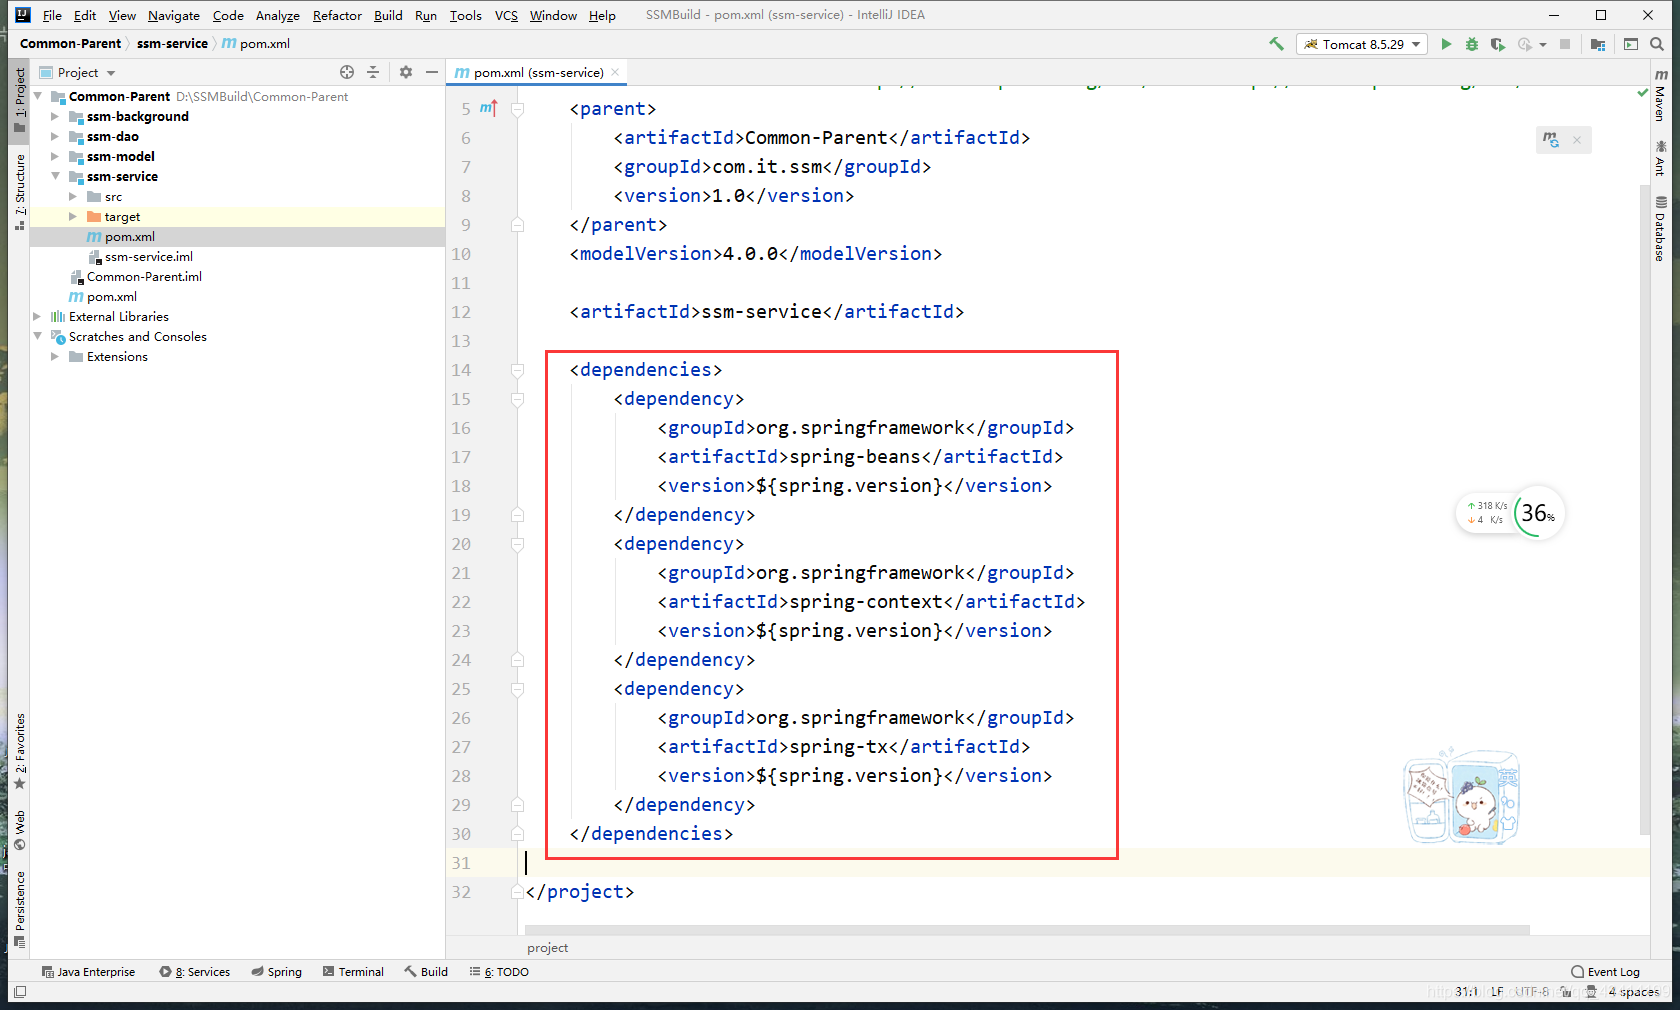Click ssm-service breadcrumb in navigation bar
The width and height of the screenshot is (1680, 1010).
(x=172, y=44)
